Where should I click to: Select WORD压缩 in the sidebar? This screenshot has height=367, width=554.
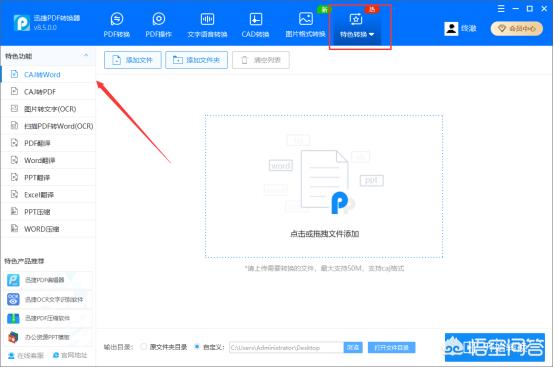[48, 229]
